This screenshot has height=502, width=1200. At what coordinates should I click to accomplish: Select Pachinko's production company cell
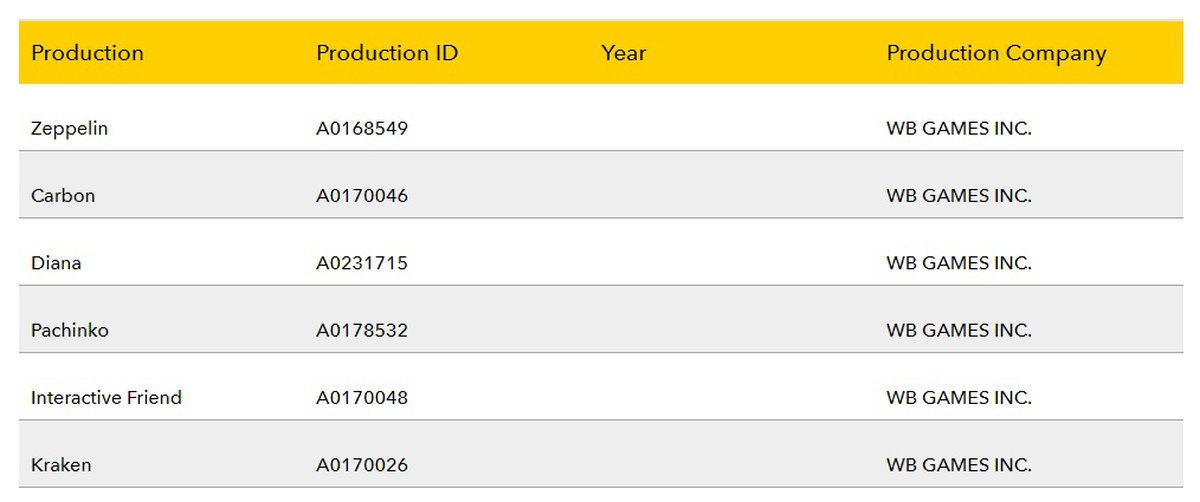click(958, 330)
